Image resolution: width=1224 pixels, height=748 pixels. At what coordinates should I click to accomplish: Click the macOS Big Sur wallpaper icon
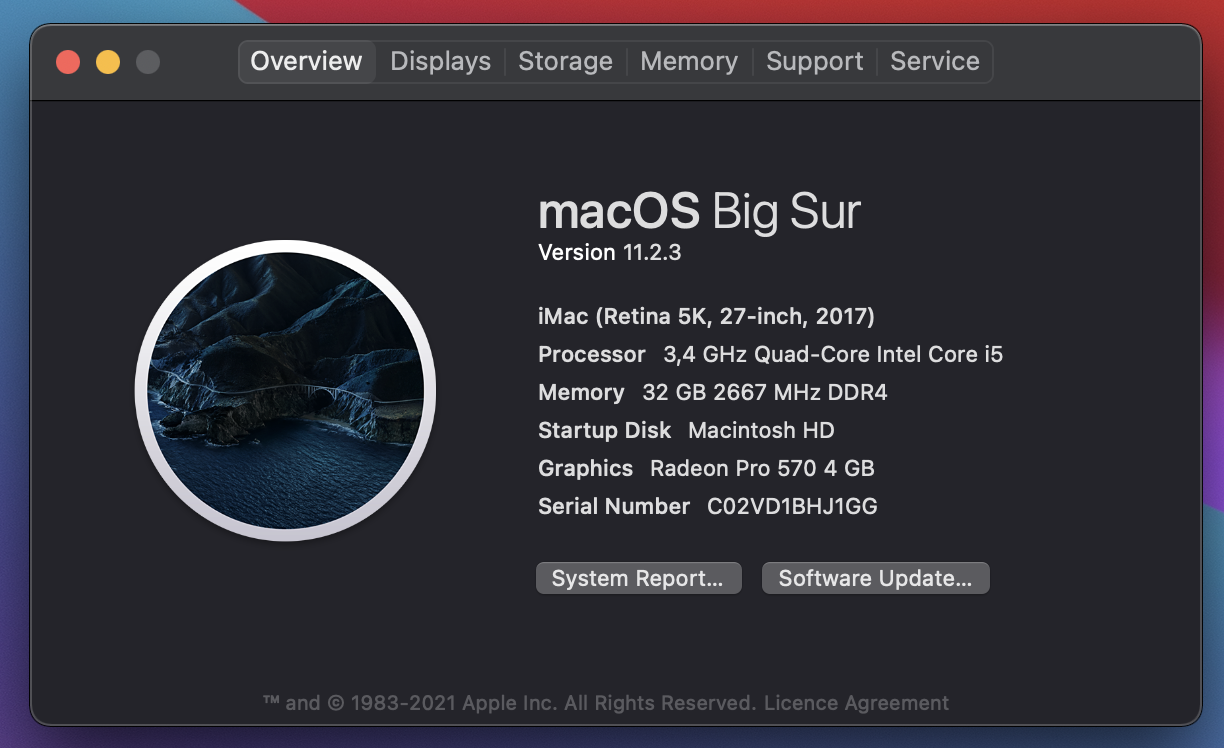click(x=285, y=390)
